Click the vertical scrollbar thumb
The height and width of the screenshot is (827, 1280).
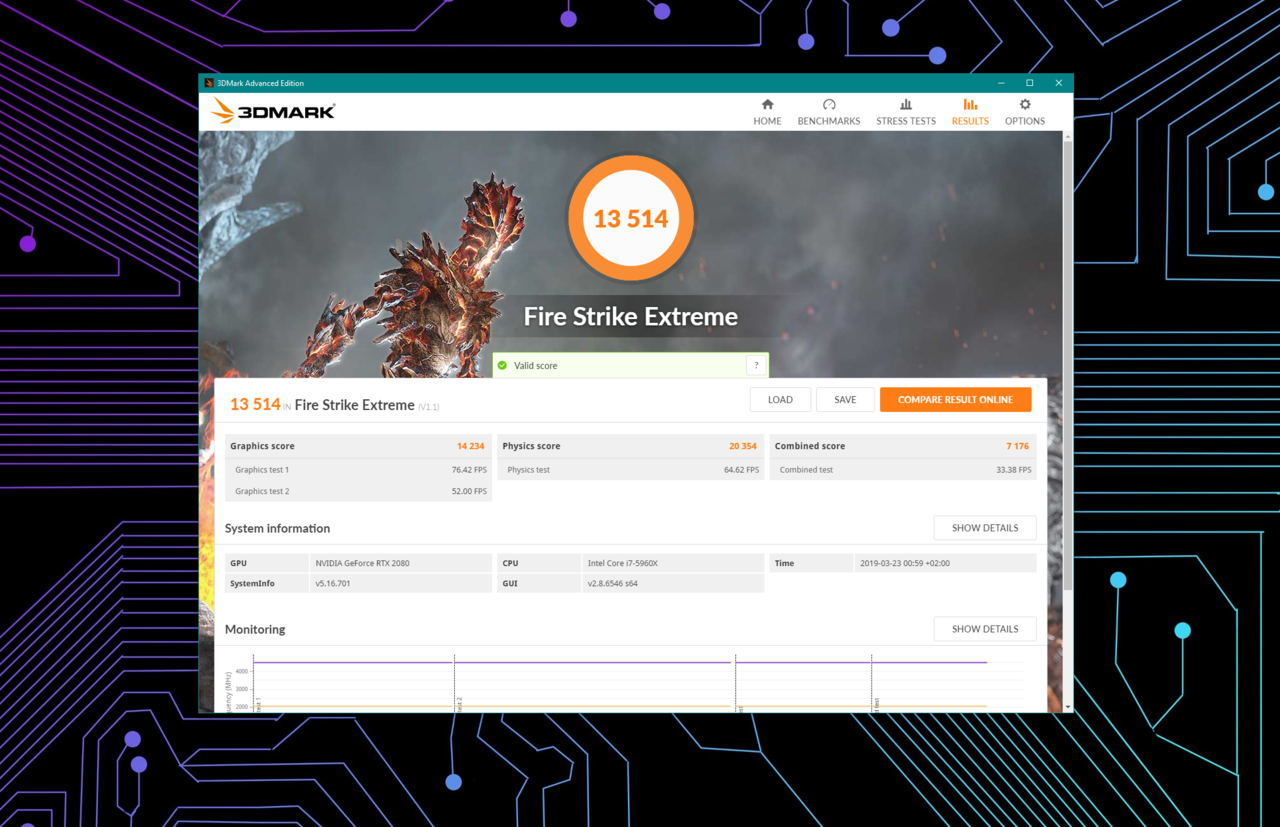(1068, 365)
